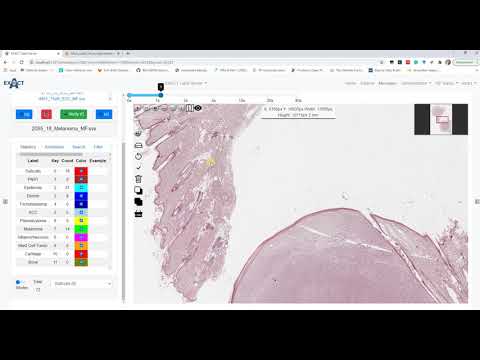This screenshot has height=360, width=480.
Task: Click the leftmost blue navigation button
Action: (x=24, y=114)
